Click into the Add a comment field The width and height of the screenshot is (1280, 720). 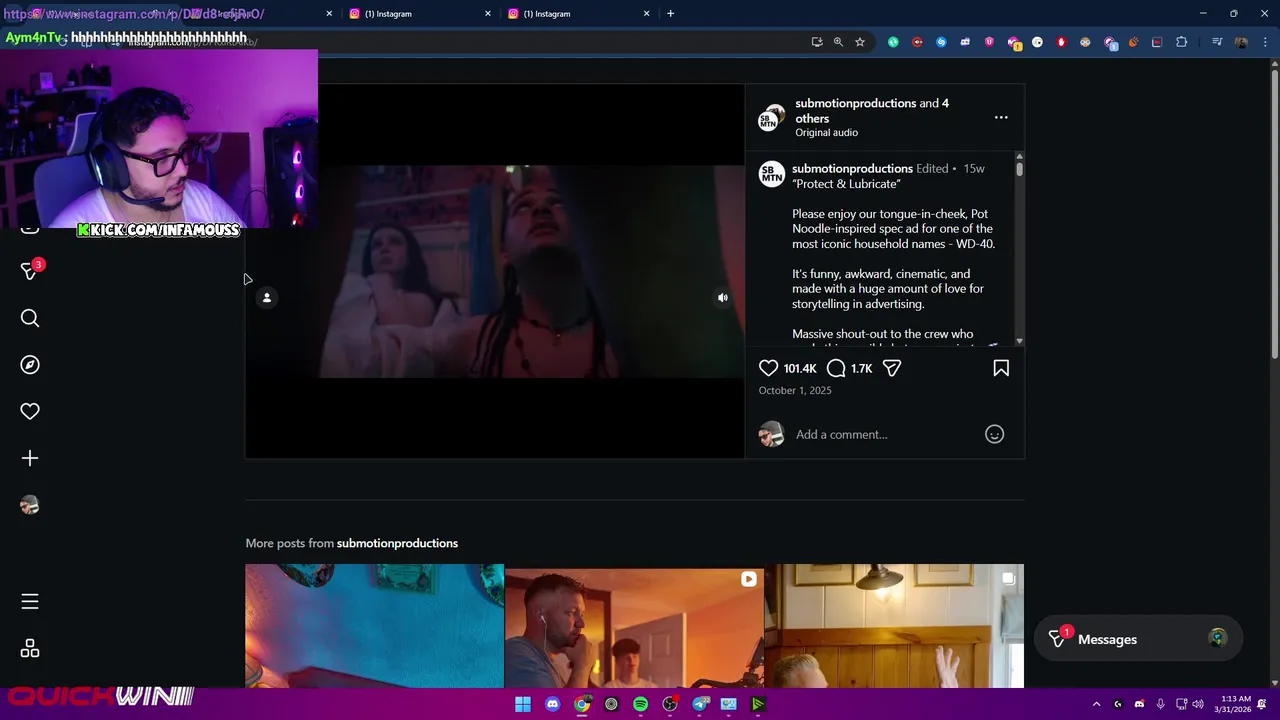coord(885,434)
